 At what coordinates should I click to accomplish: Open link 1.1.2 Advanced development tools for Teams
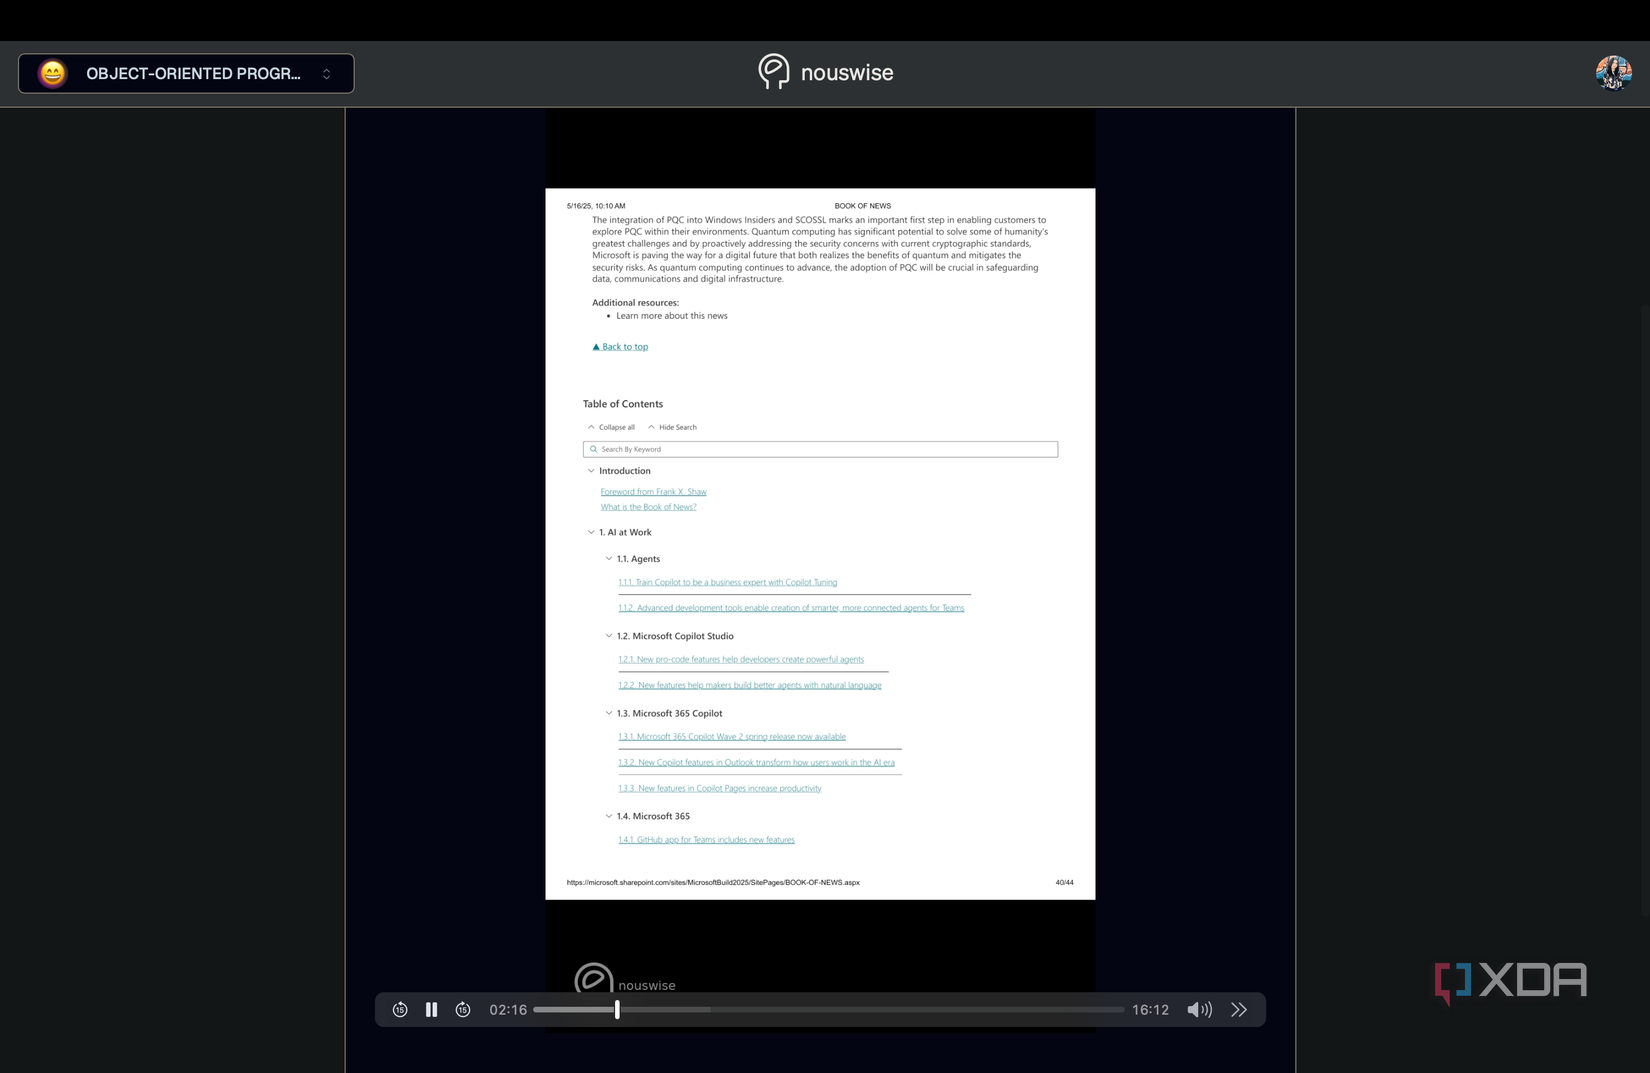click(791, 608)
